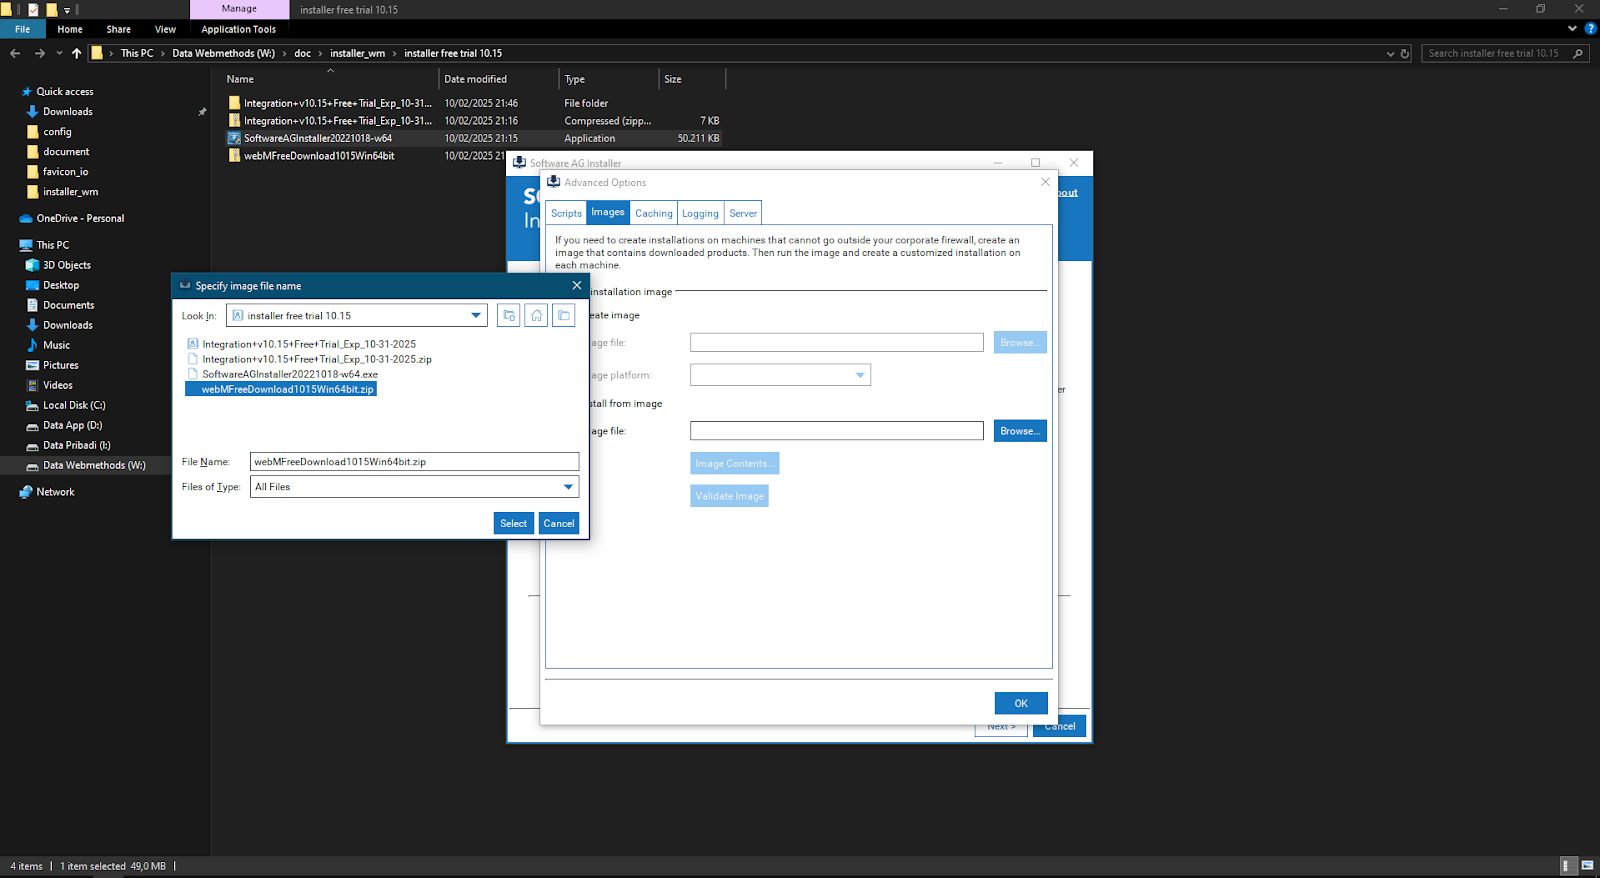Open Downloads under Quick access
The width and height of the screenshot is (1600, 878).
coord(68,112)
